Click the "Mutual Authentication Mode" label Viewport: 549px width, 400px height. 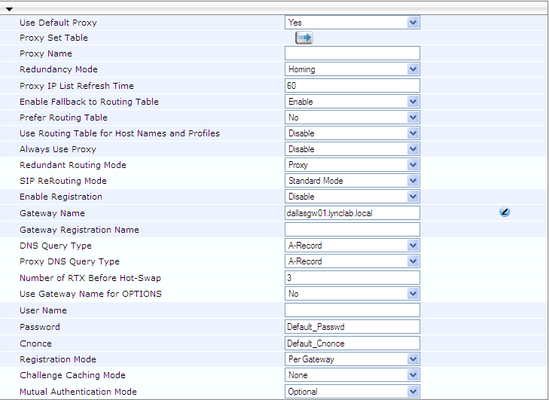(x=78, y=392)
